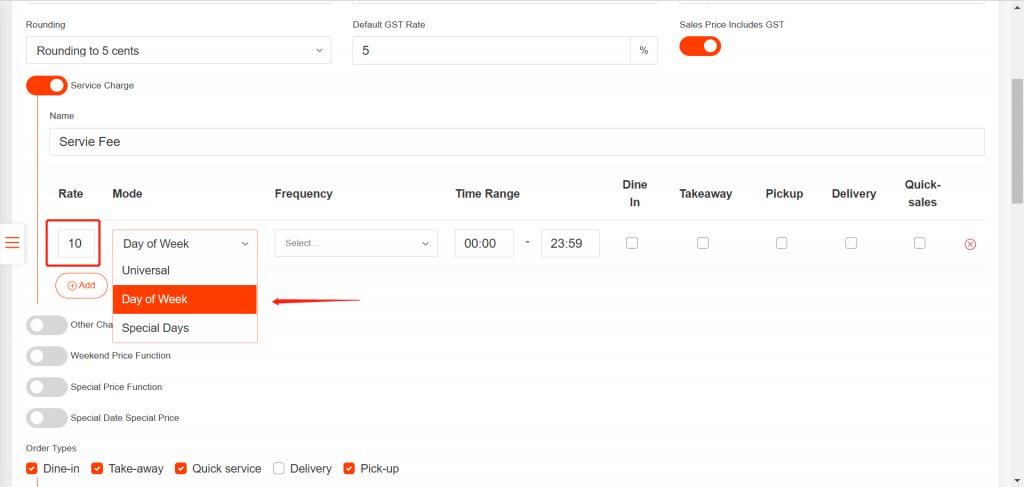
Task: Delete the service charge row
Action: tap(969, 244)
